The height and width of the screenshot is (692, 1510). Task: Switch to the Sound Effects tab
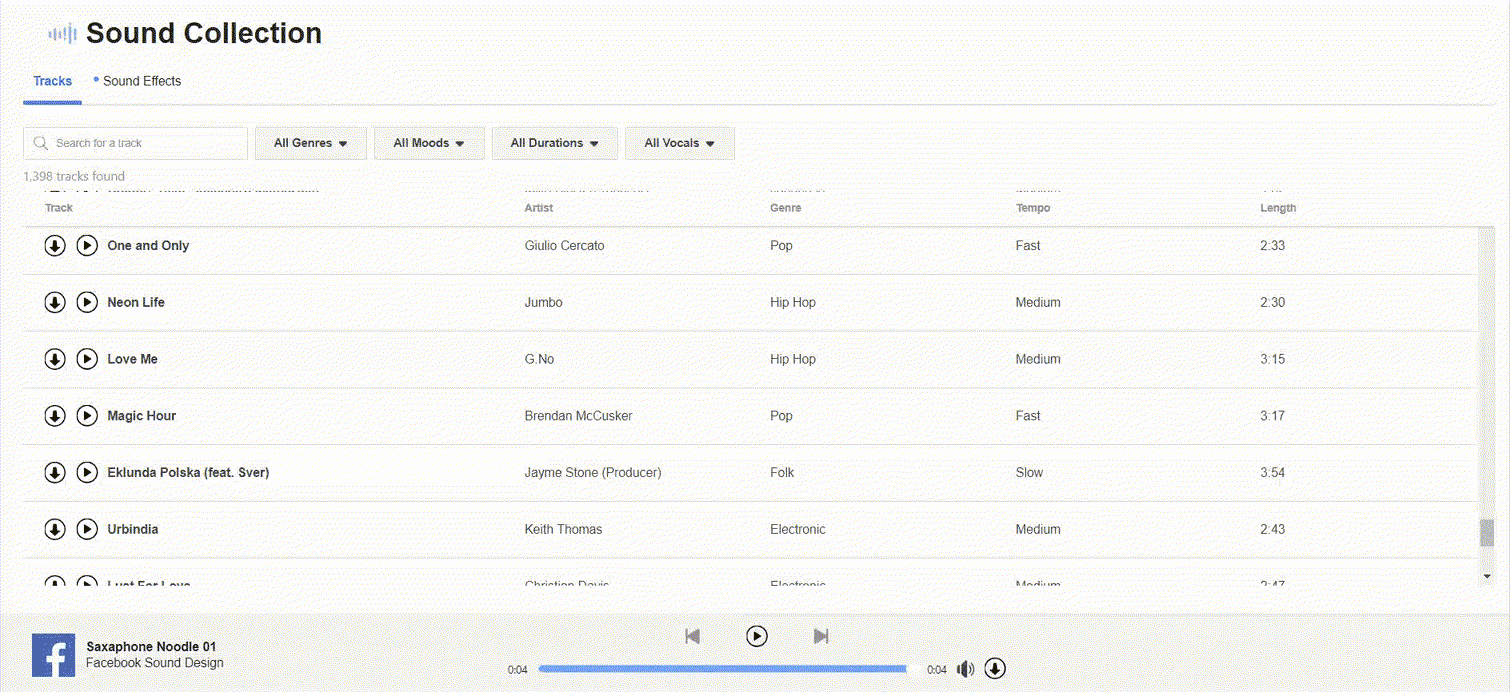click(x=141, y=81)
